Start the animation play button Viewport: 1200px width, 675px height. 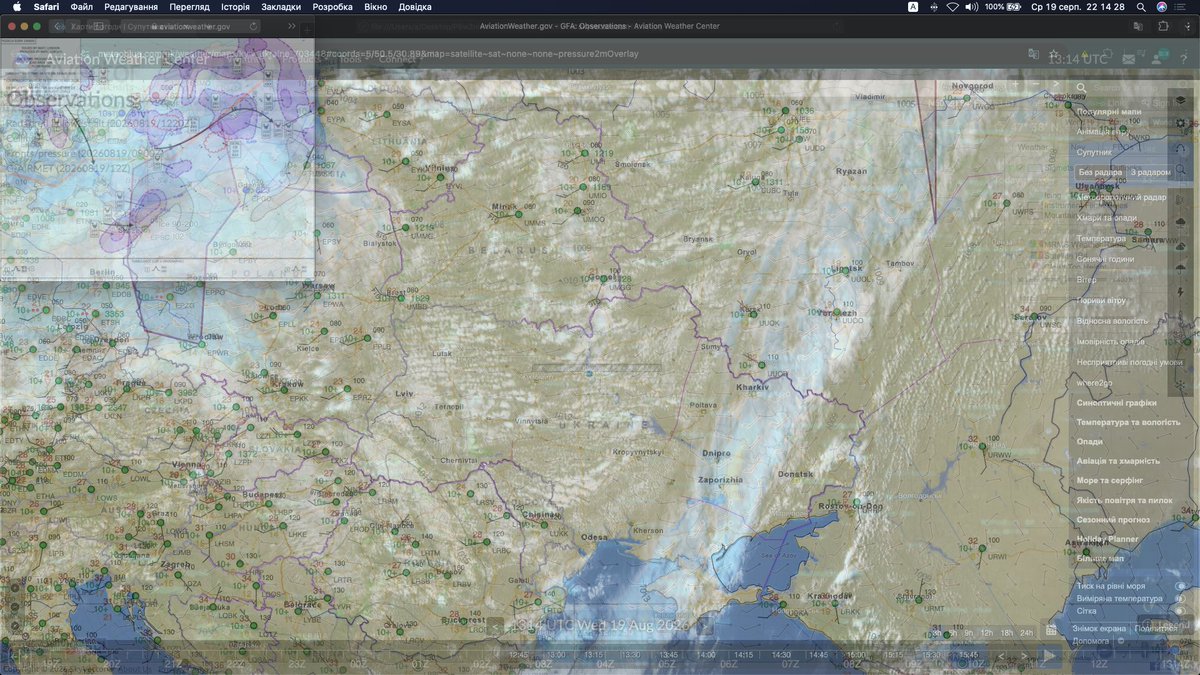(1049, 656)
